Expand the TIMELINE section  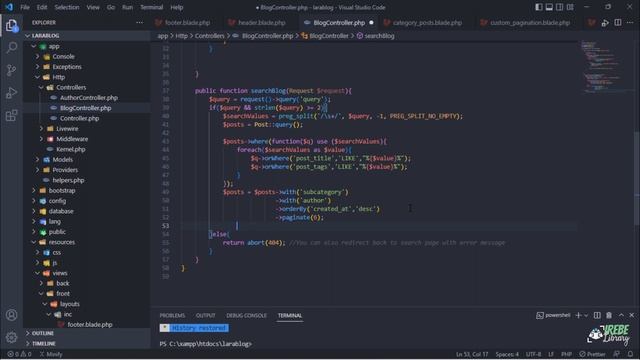click(x=87, y=344)
